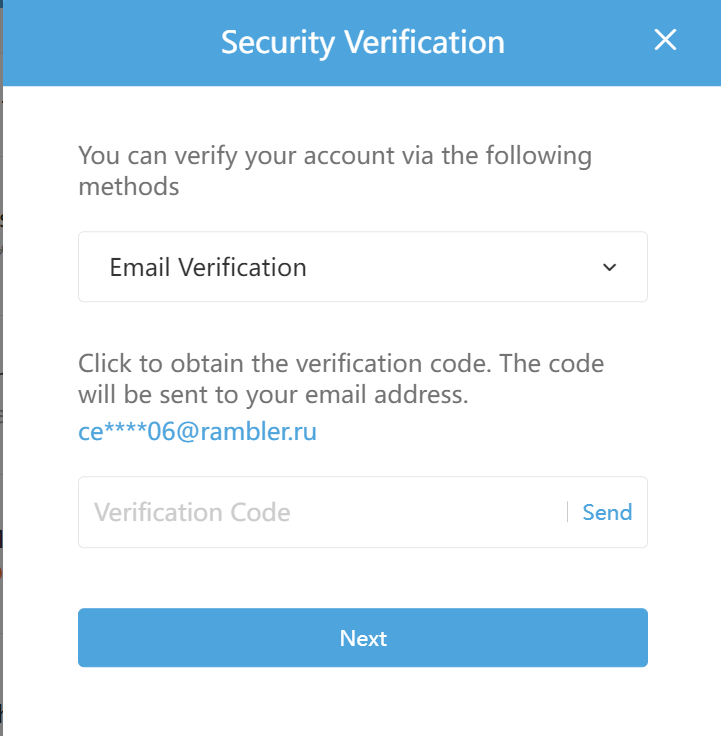The width and height of the screenshot is (721, 736).
Task: Click the divider line beside Send
Action: (568, 512)
